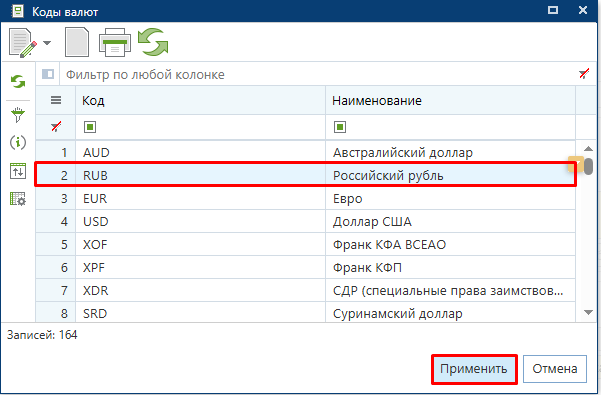Click the table settings gear icon
The height and width of the screenshot is (395, 601).
pos(18,199)
